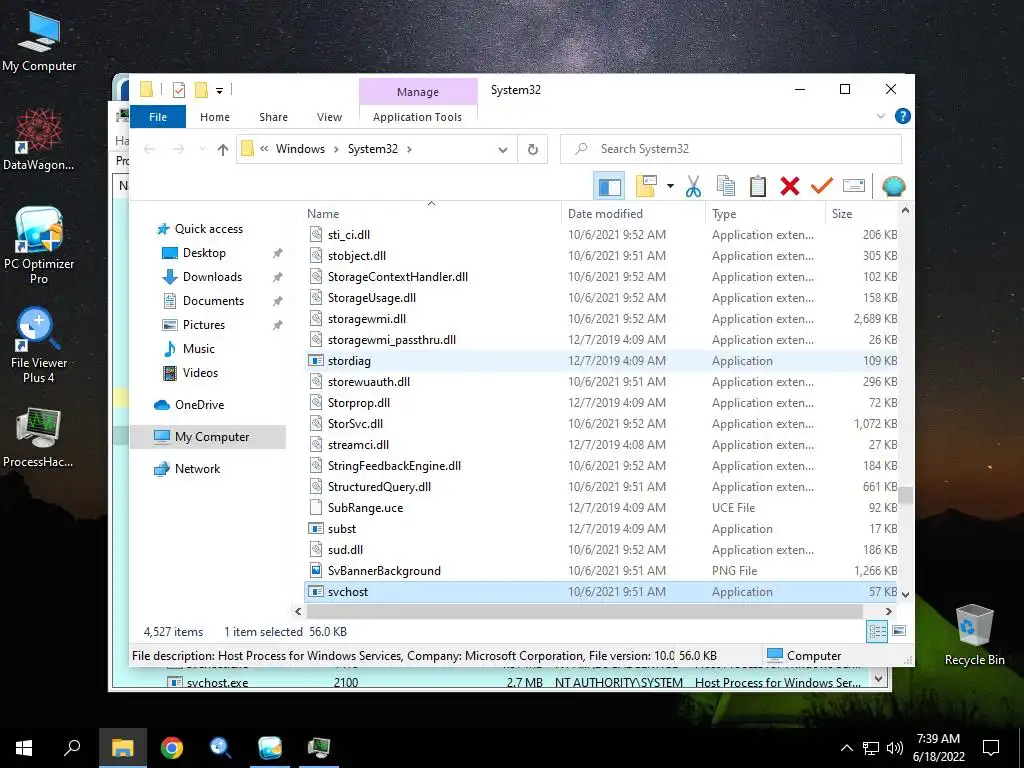Screen dimensions: 1024x768
Task: Select the SubRange.uce file
Action: (601, 507)
